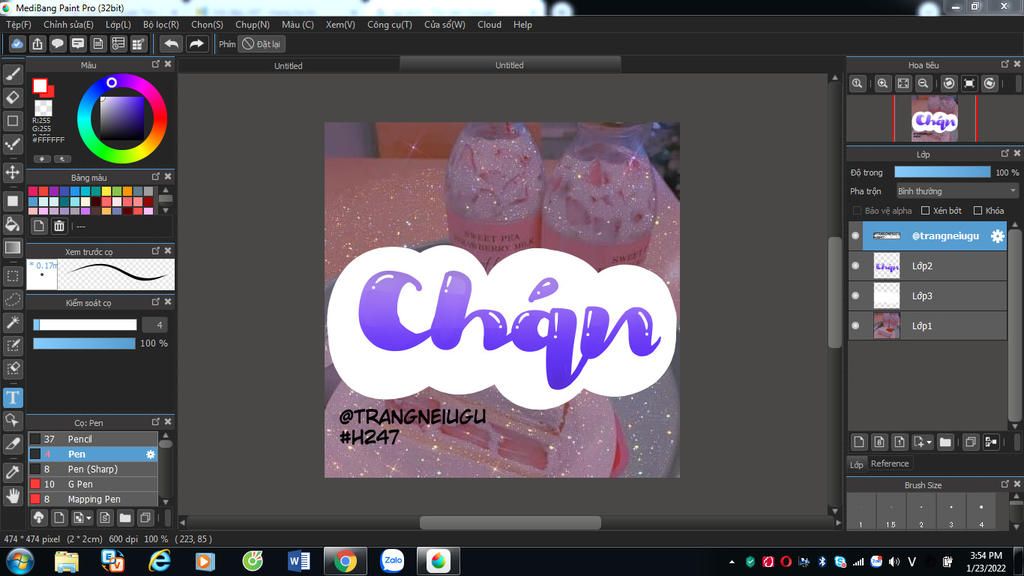Image resolution: width=1024 pixels, height=576 pixels.
Task: Select the Pencil brush
Action: click(x=93, y=439)
